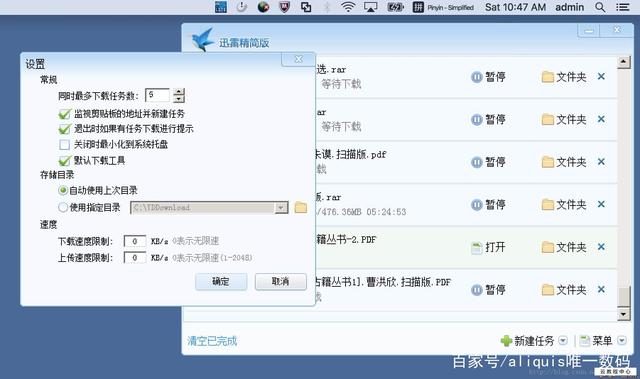Open folder for 扫描版.pdf task

pyautogui.click(x=564, y=162)
